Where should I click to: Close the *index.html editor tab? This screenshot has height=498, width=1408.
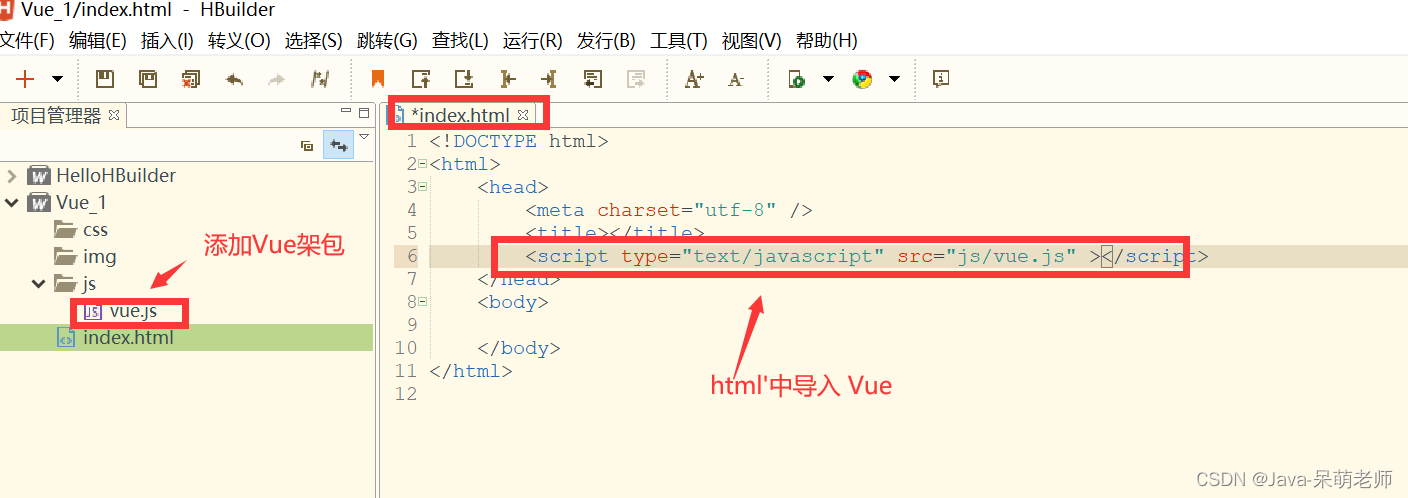[x=523, y=115]
